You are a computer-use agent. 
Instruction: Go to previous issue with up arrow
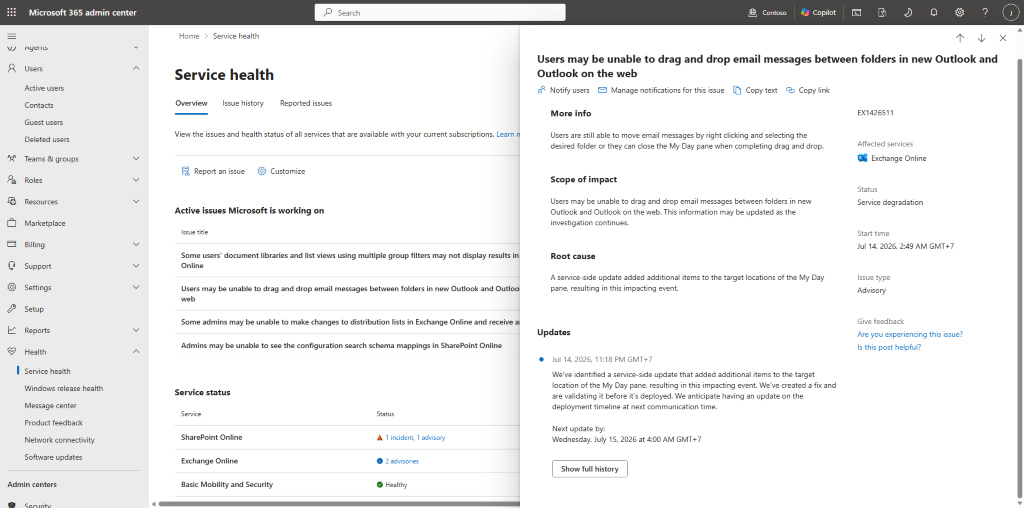pyautogui.click(x=960, y=38)
